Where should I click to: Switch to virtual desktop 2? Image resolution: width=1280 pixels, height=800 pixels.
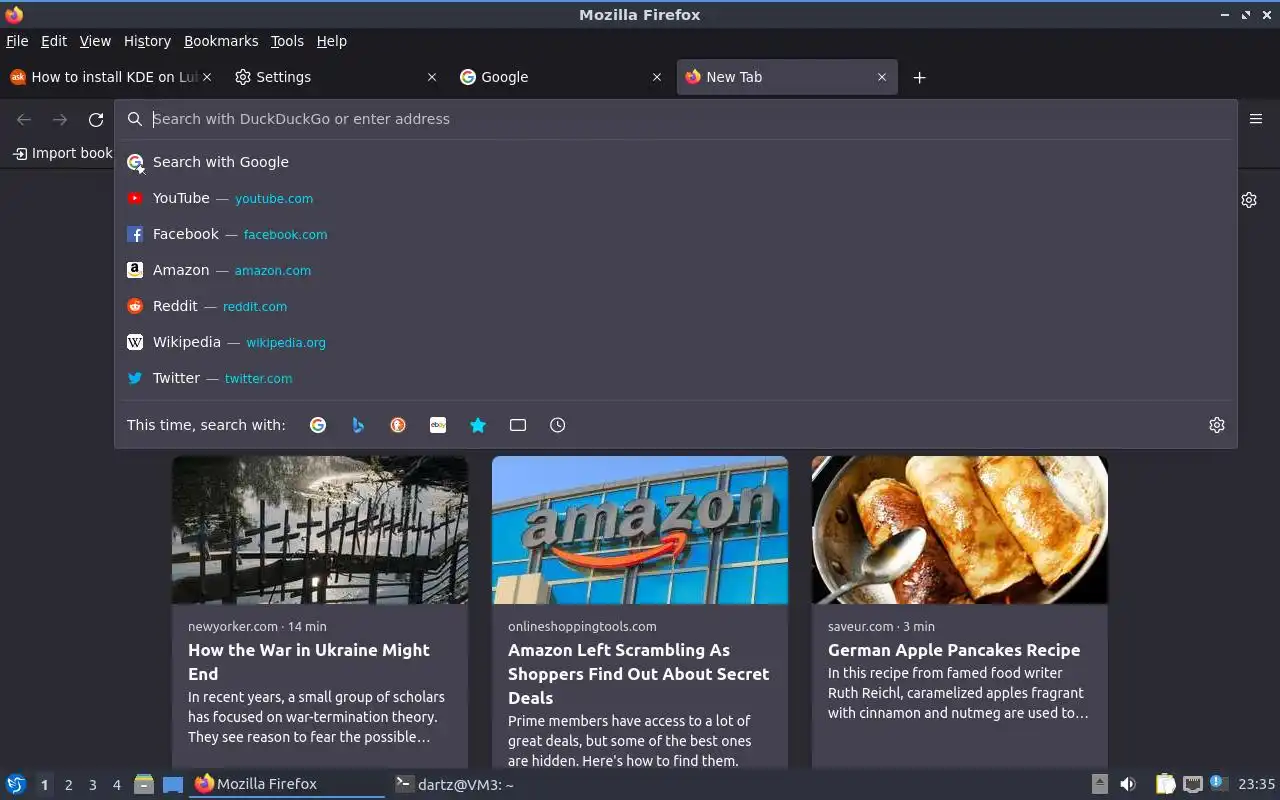pyautogui.click(x=68, y=785)
